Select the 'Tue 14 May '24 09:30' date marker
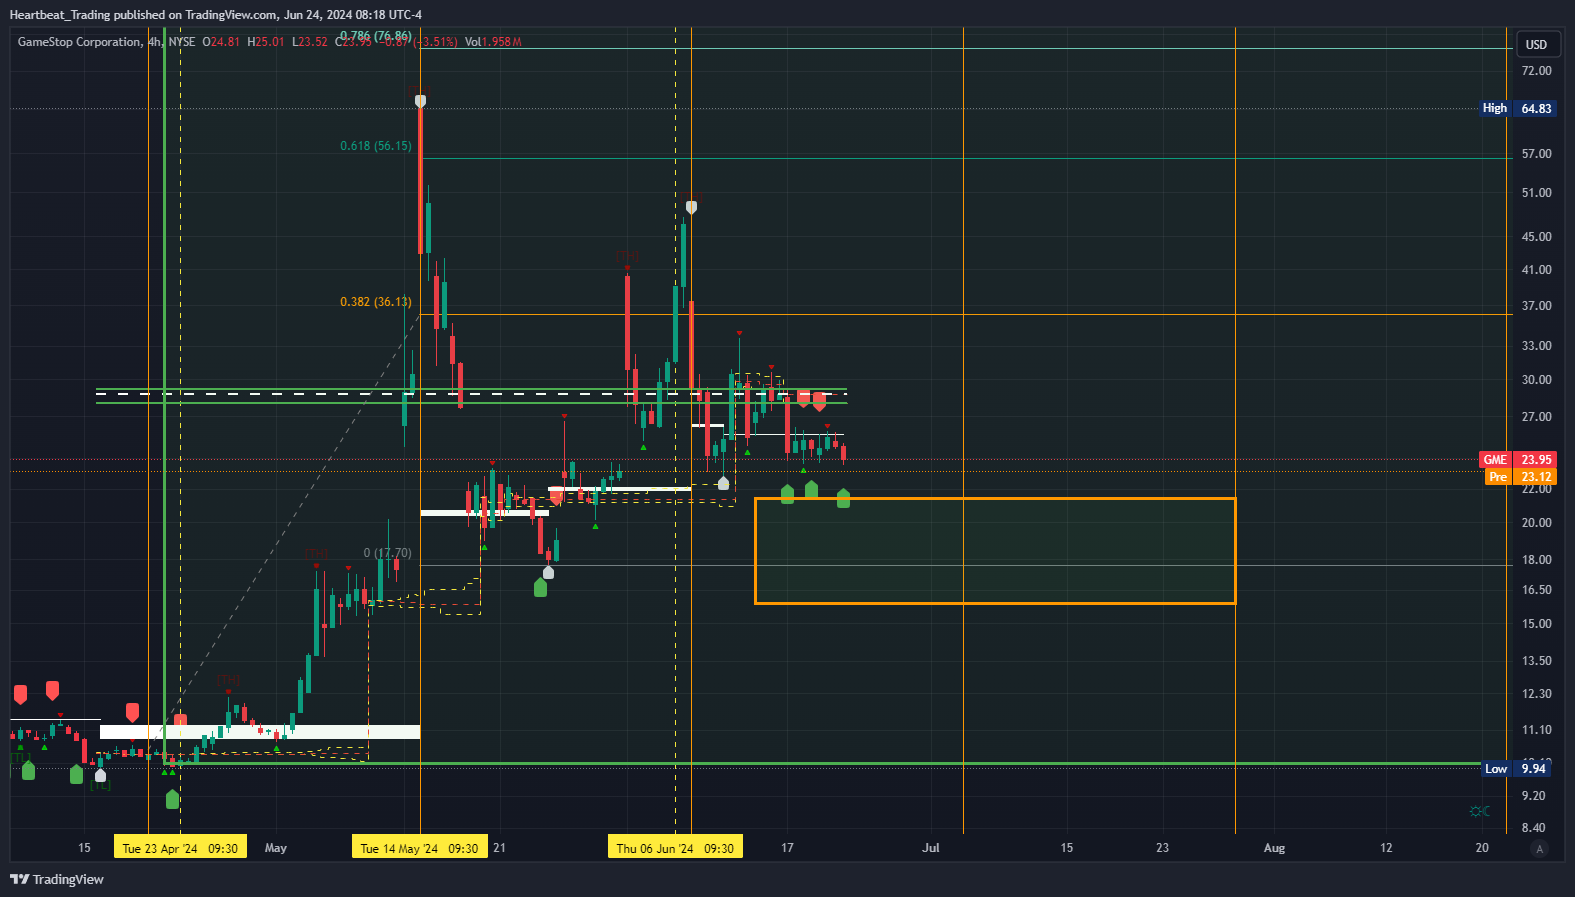The height and width of the screenshot is (897, 1575). click(x=420, y=848)
